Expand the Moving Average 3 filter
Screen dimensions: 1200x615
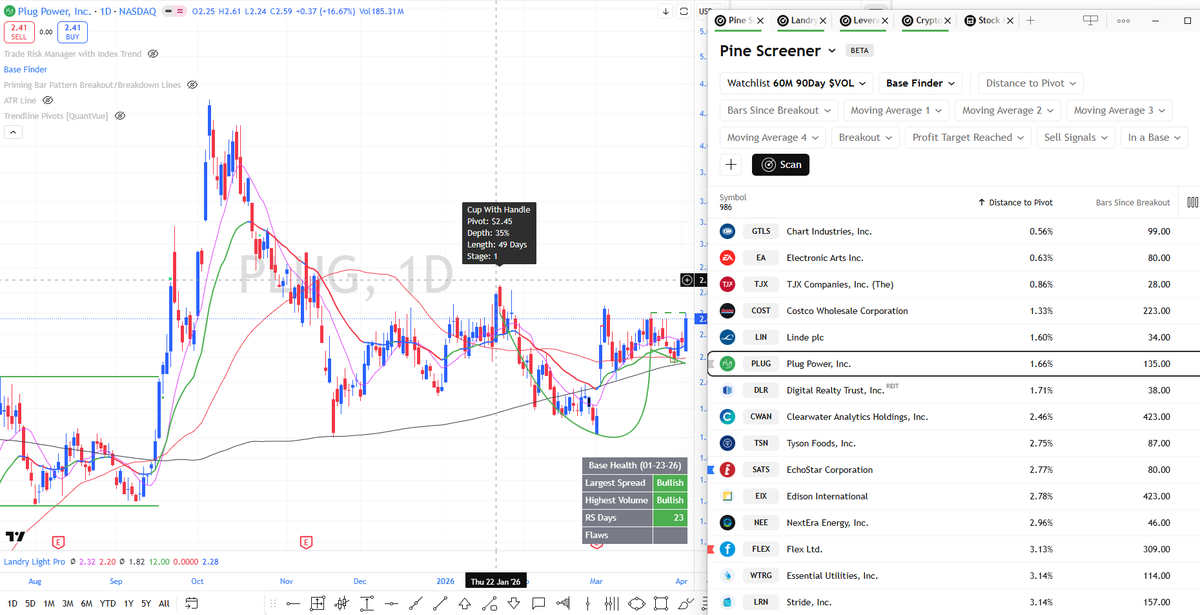pos(1120,110)
